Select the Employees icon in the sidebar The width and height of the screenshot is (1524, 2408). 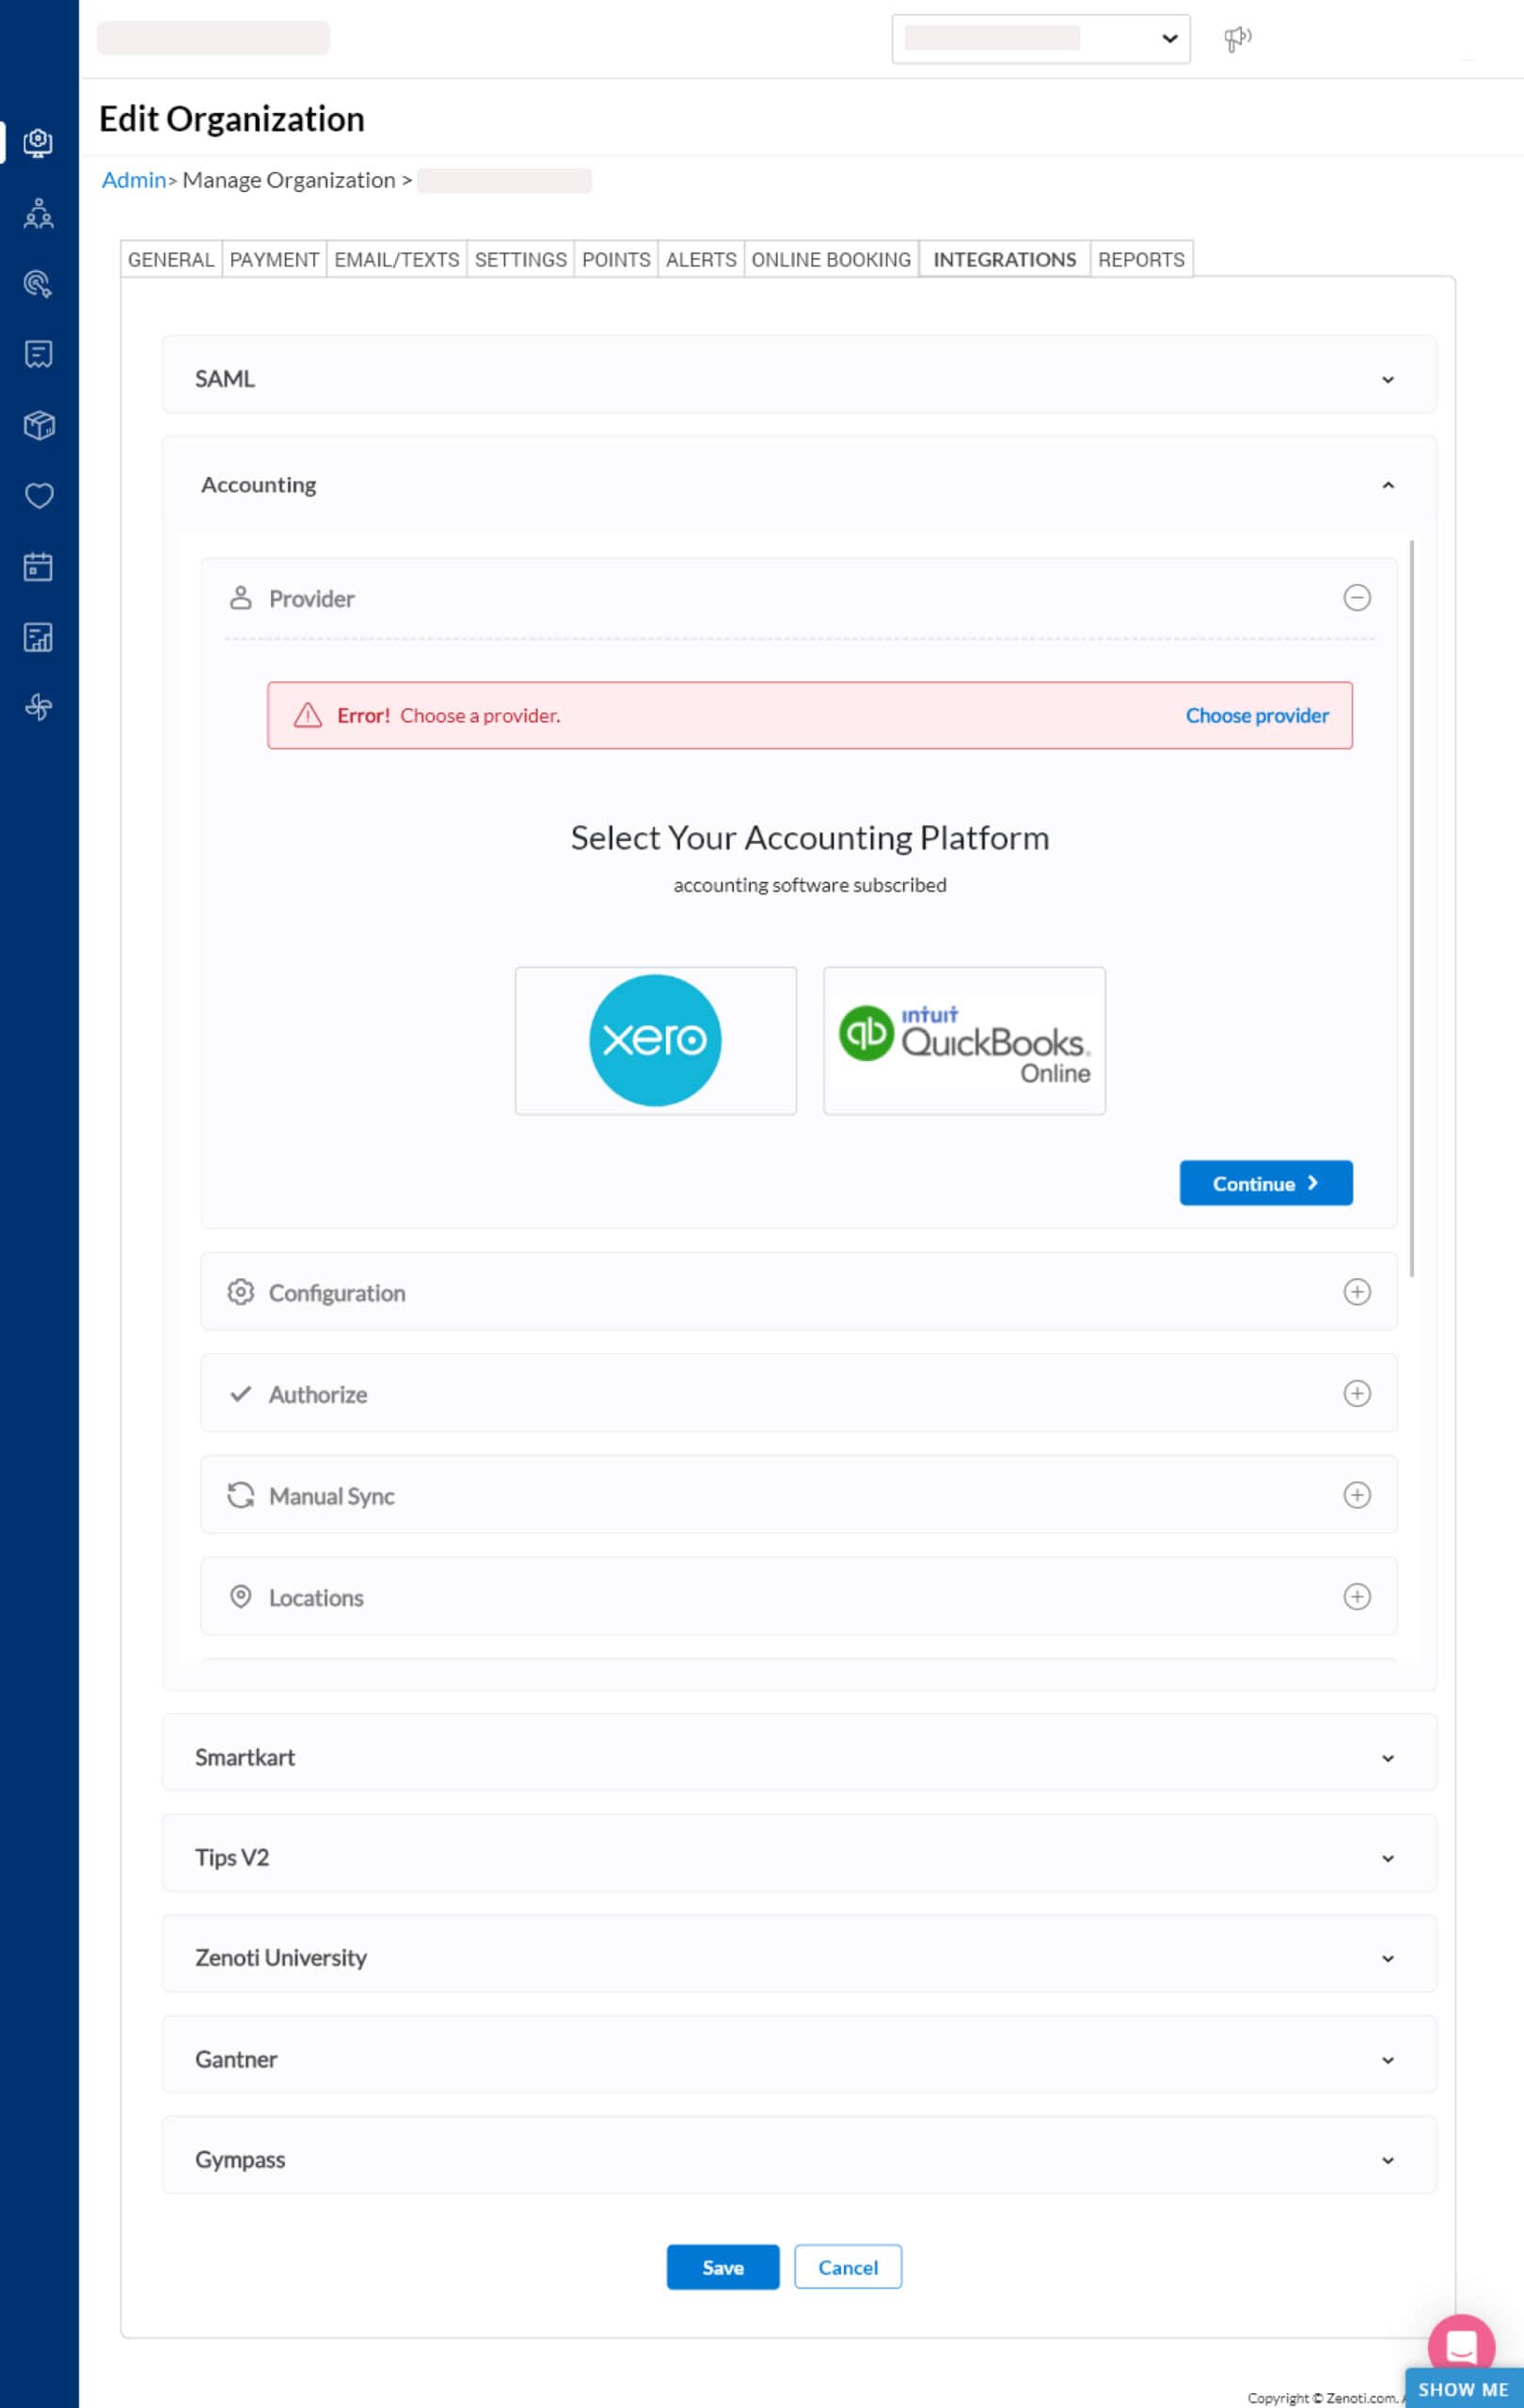tap(38, 213)
